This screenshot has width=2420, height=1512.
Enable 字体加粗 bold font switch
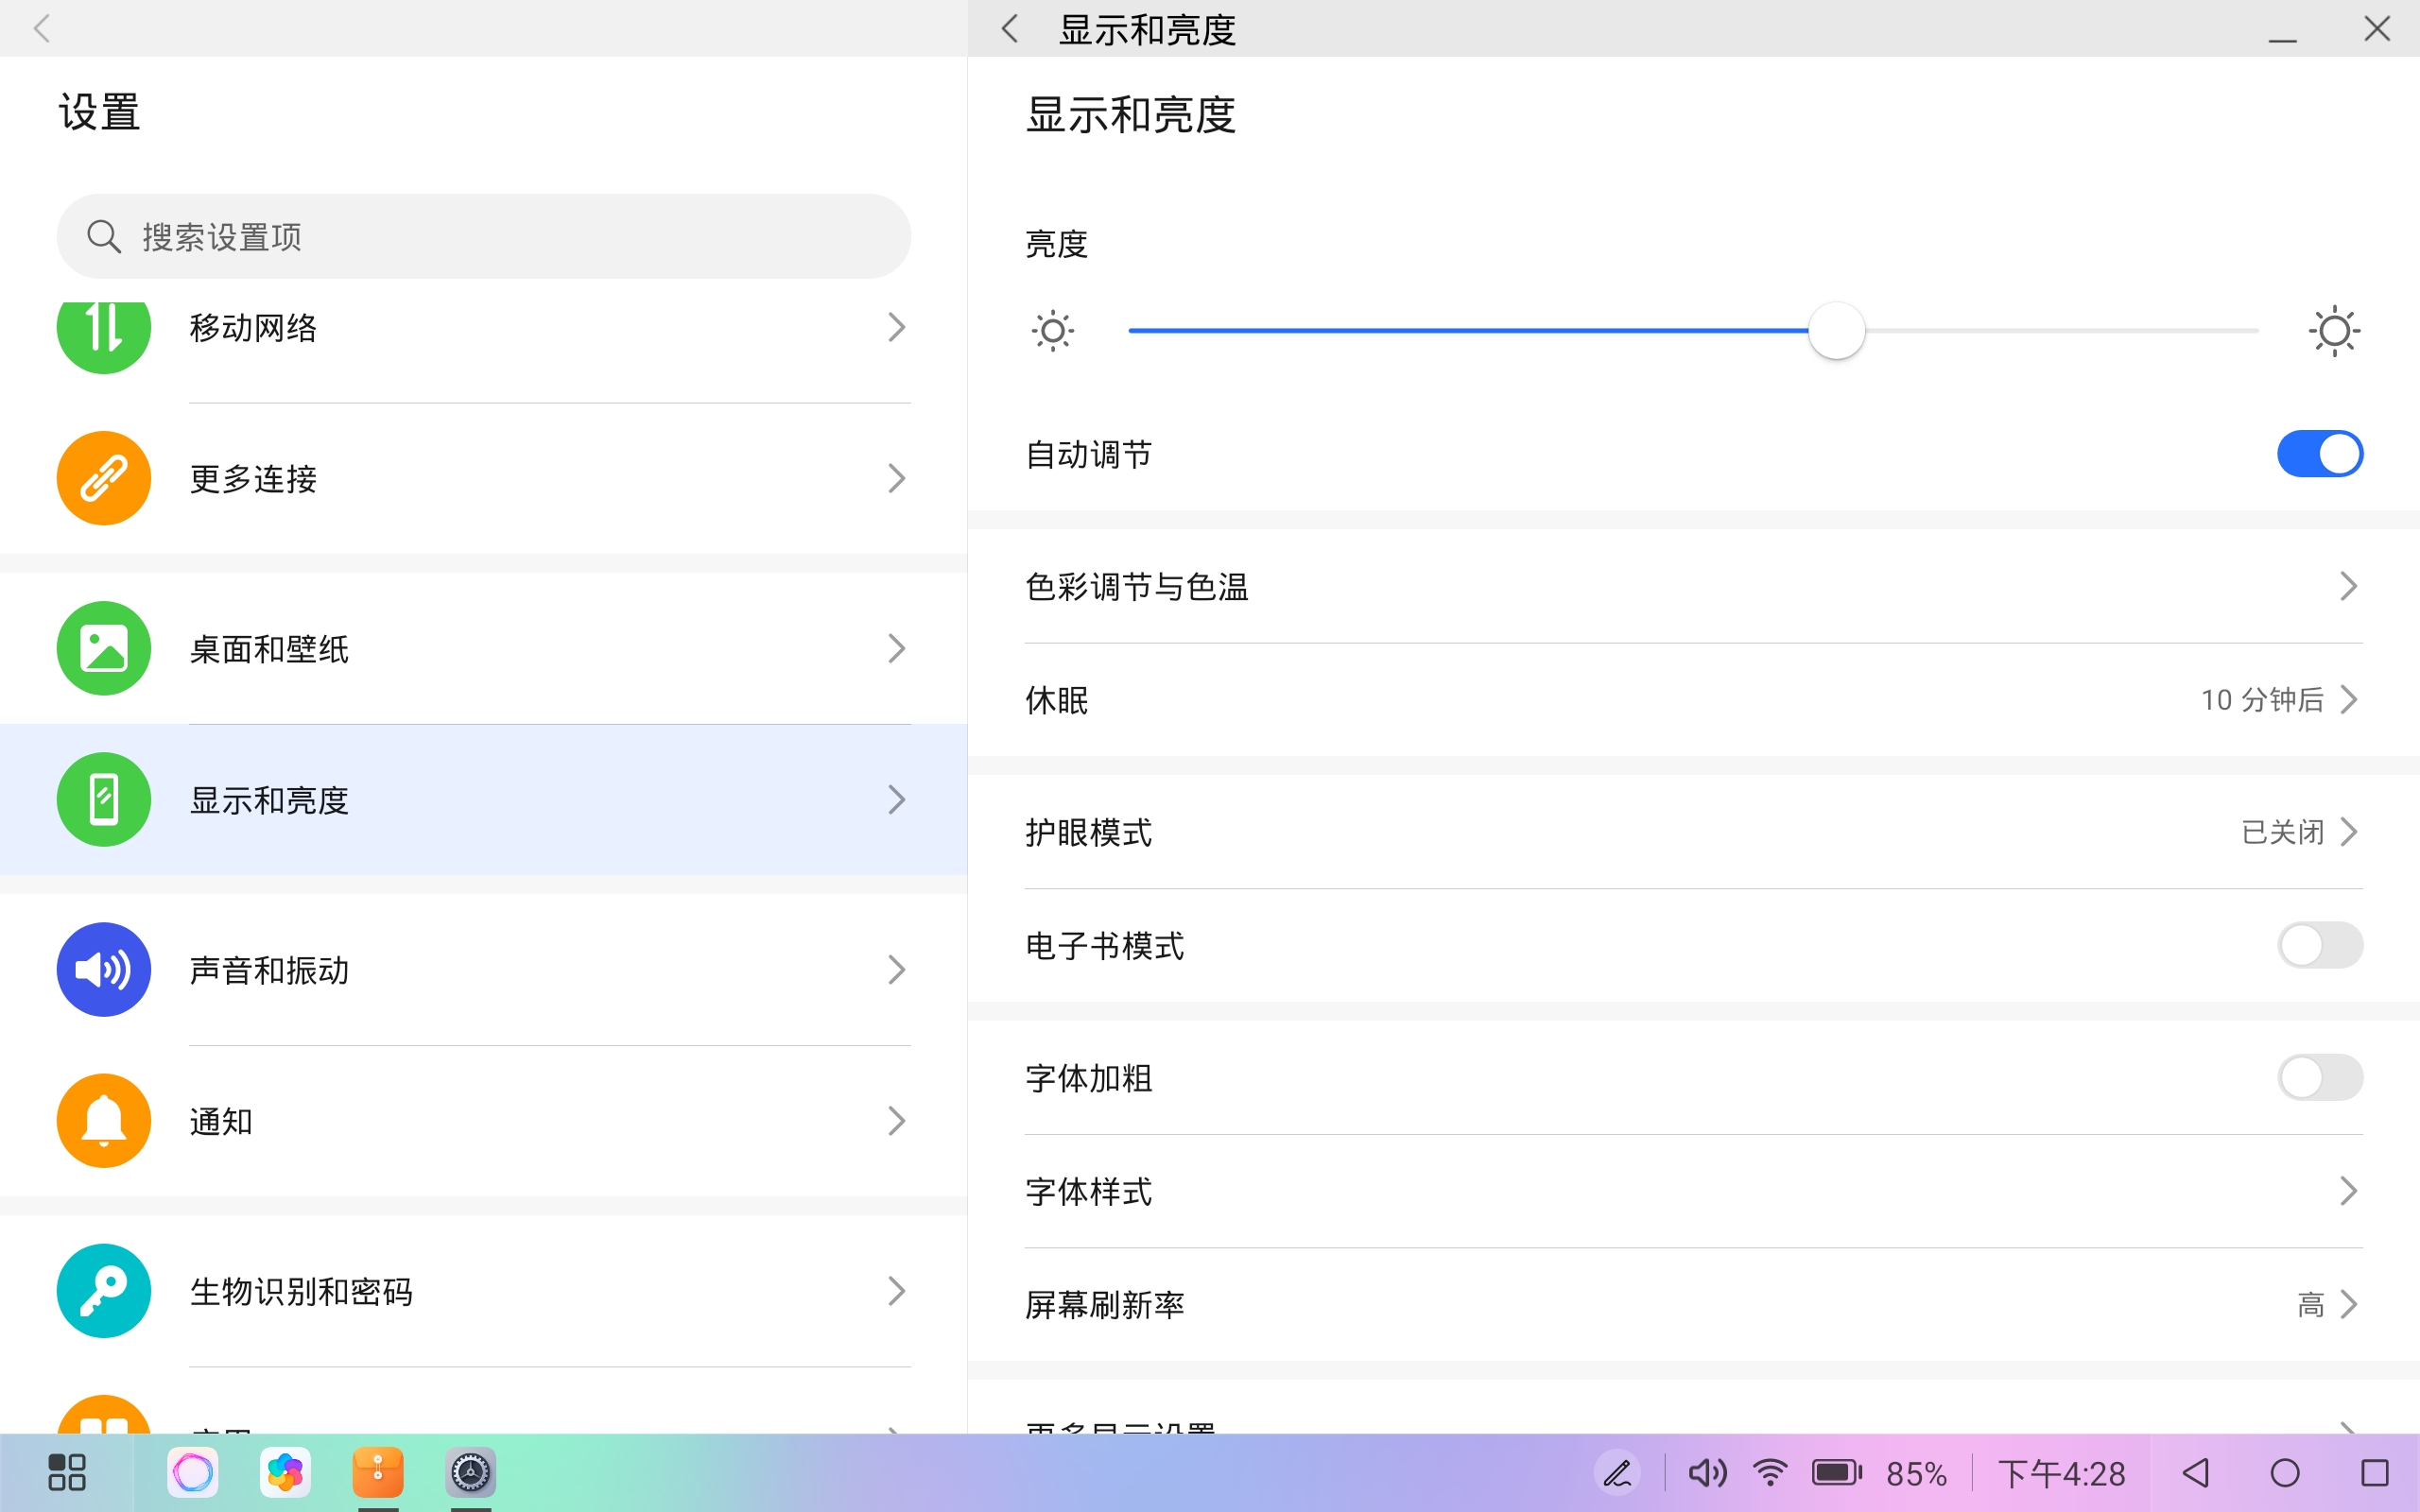coord(2320,1078)
